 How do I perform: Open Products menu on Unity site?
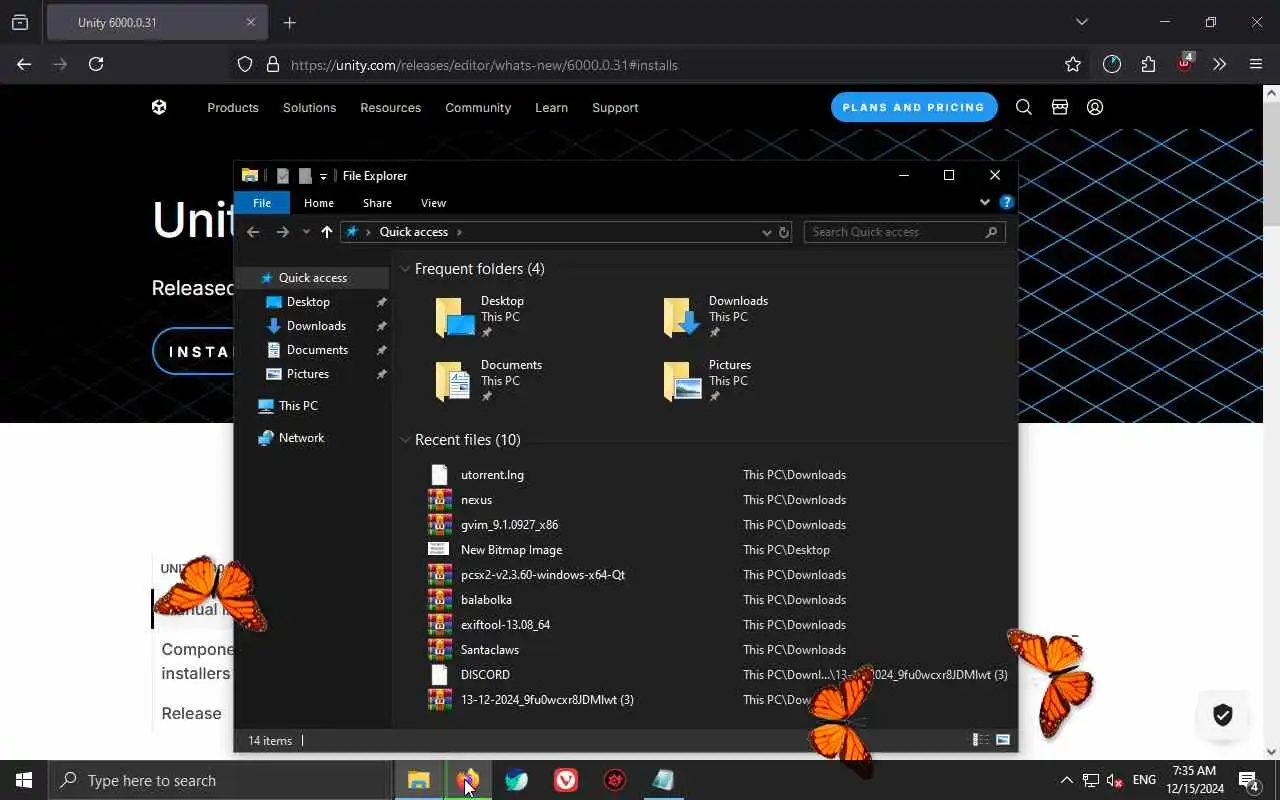[x=233, y=108]
